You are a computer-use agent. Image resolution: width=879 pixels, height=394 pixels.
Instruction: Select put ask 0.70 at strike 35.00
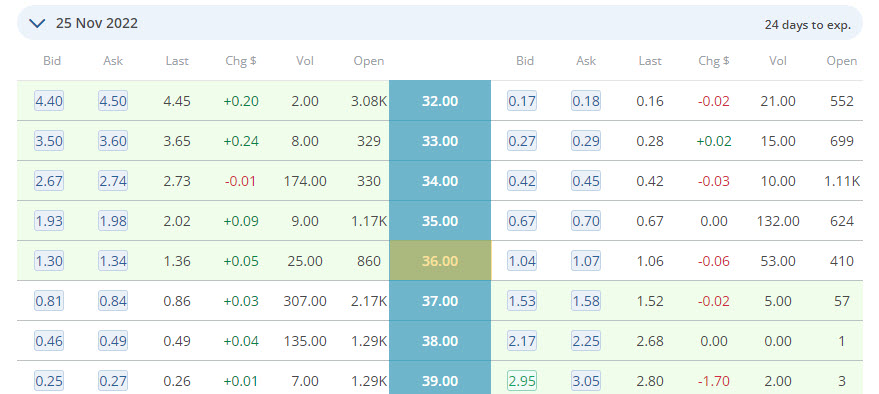click(x=586, y=221)
